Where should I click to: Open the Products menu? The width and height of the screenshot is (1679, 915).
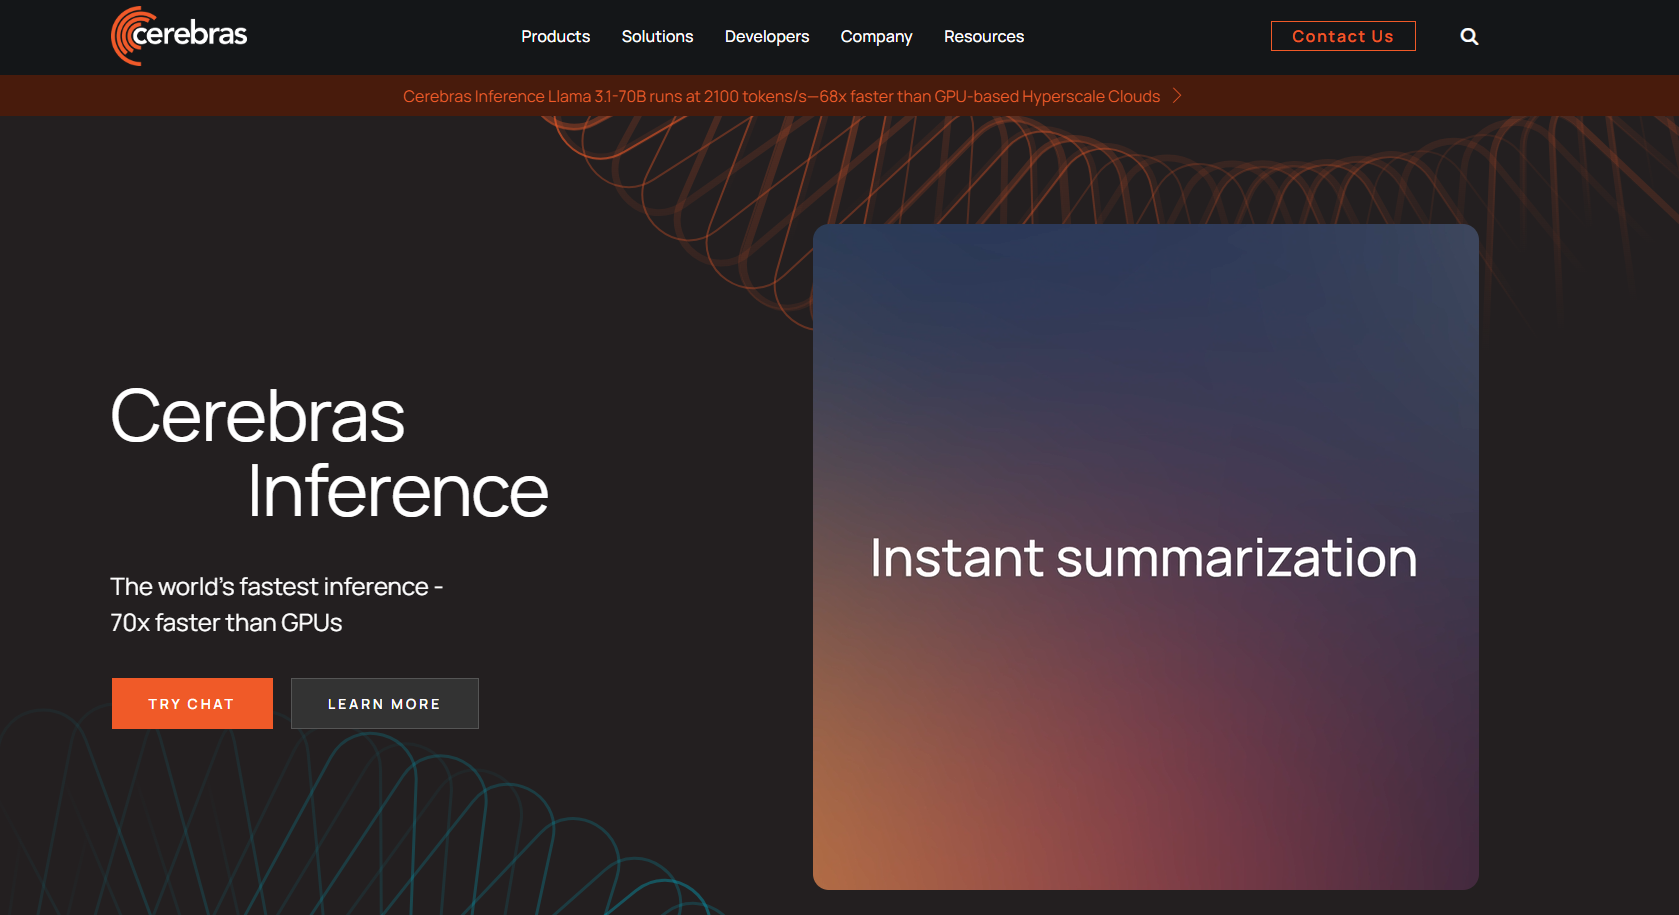point(555,36)
